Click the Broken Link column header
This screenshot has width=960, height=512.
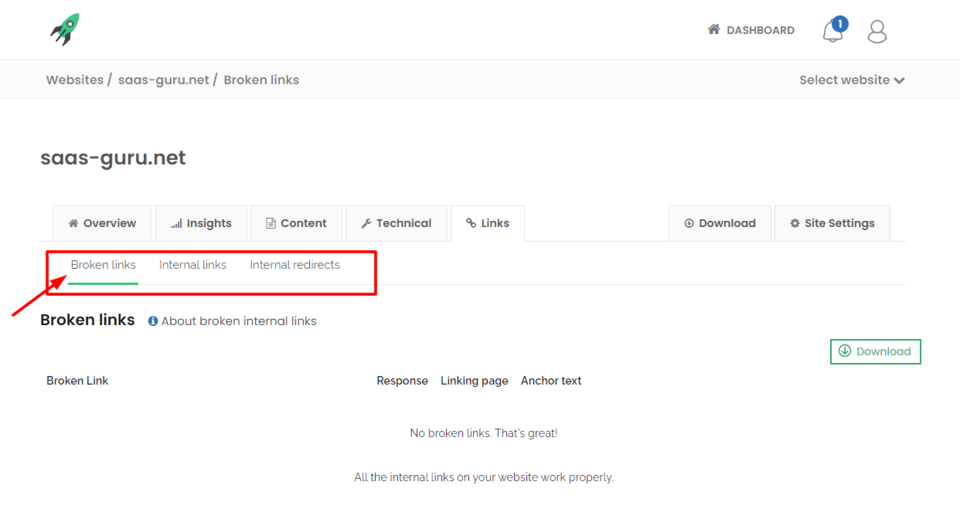click(77, 380)
